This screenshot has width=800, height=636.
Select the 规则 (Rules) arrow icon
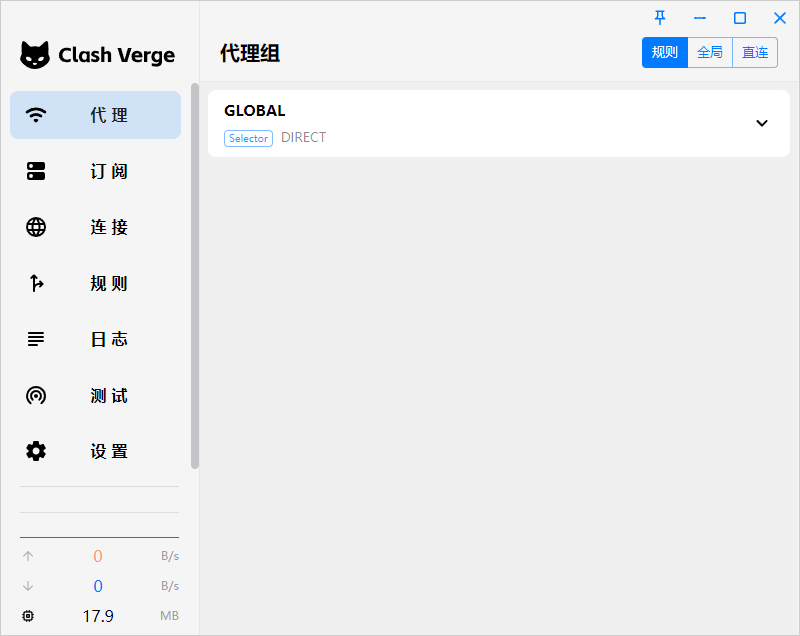(x=36, y=283)
